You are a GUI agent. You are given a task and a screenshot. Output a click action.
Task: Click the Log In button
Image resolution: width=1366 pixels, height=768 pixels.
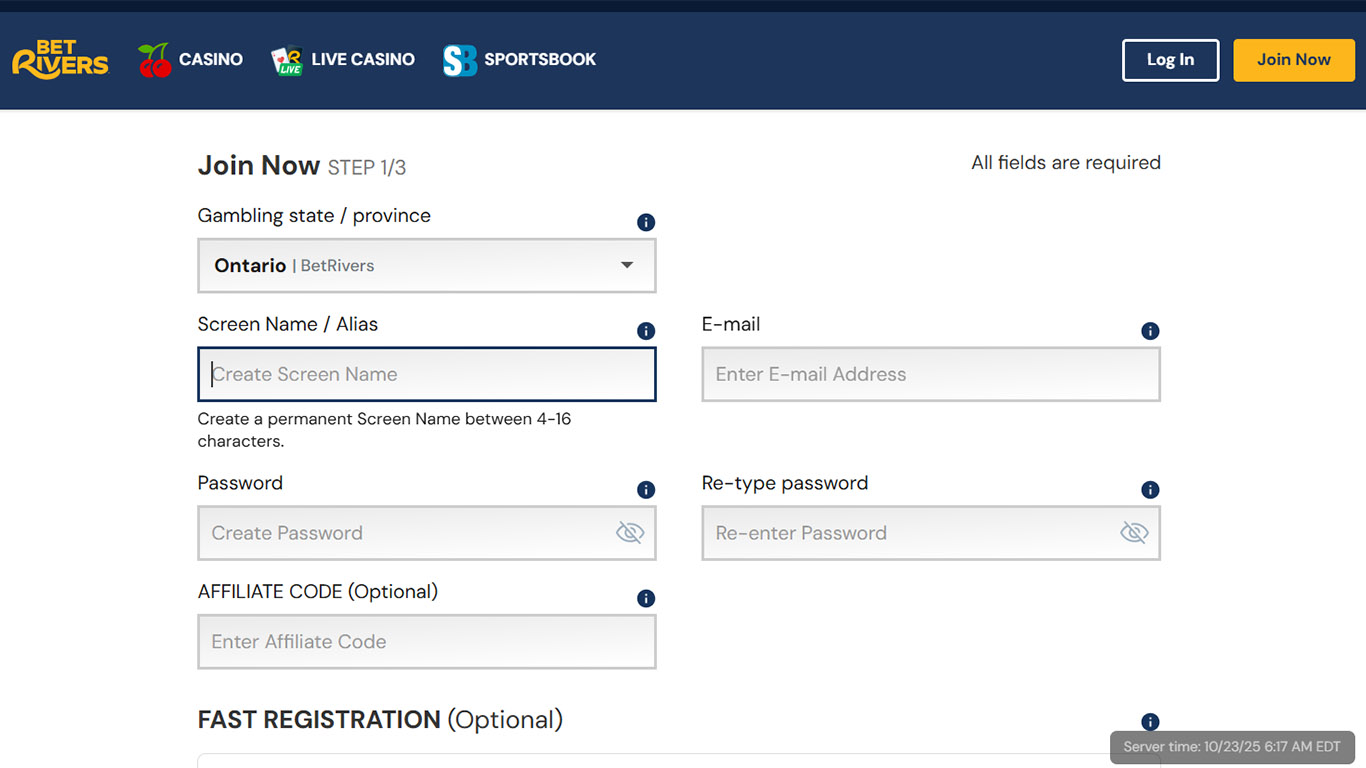click(1170, 60)
